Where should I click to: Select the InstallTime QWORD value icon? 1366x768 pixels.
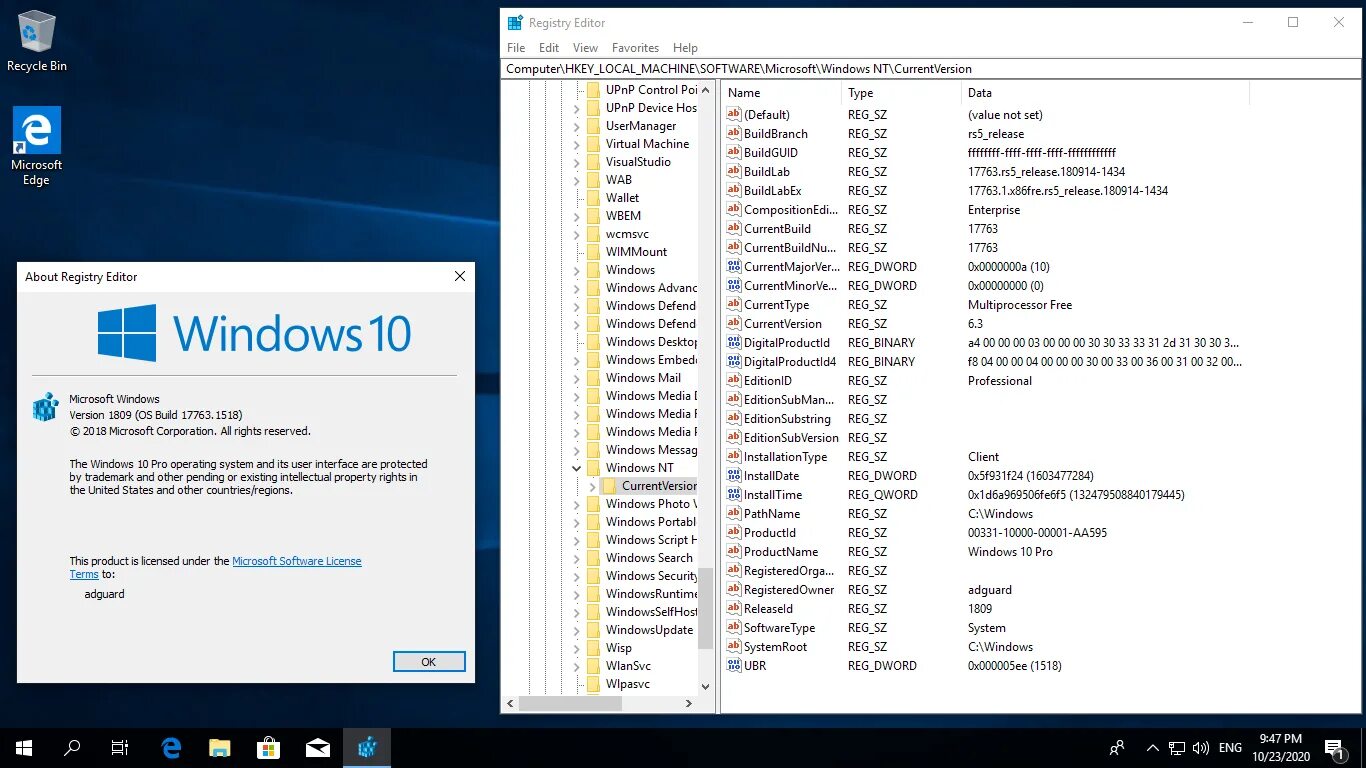[733, 495]
